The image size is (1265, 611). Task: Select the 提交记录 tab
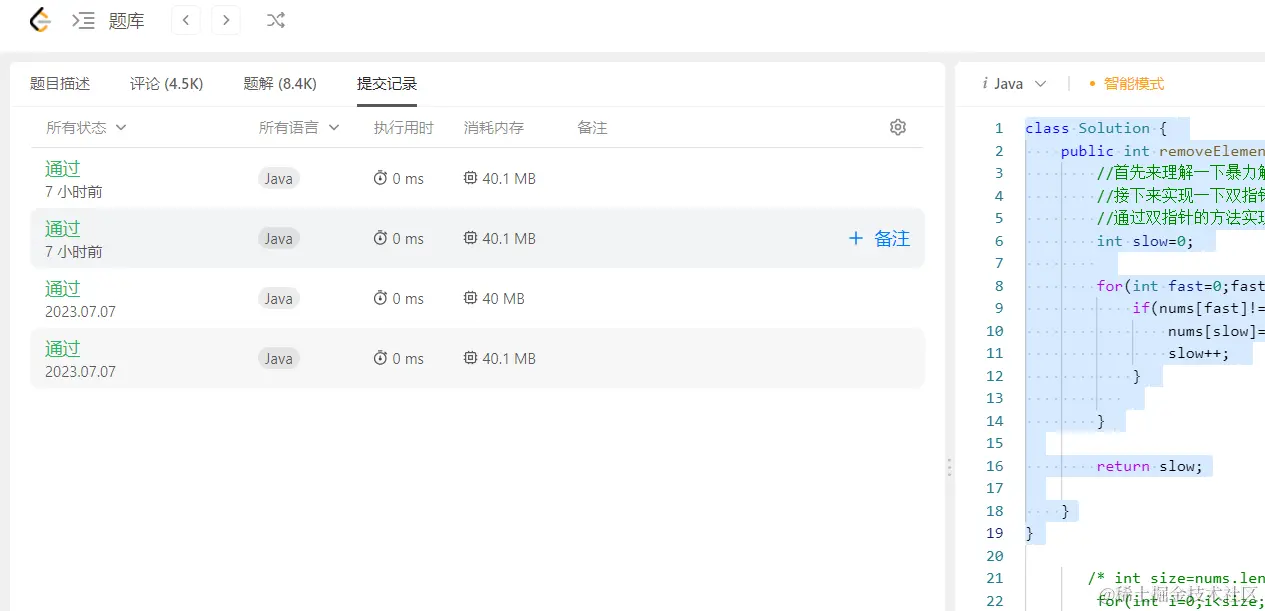(387, 84)
